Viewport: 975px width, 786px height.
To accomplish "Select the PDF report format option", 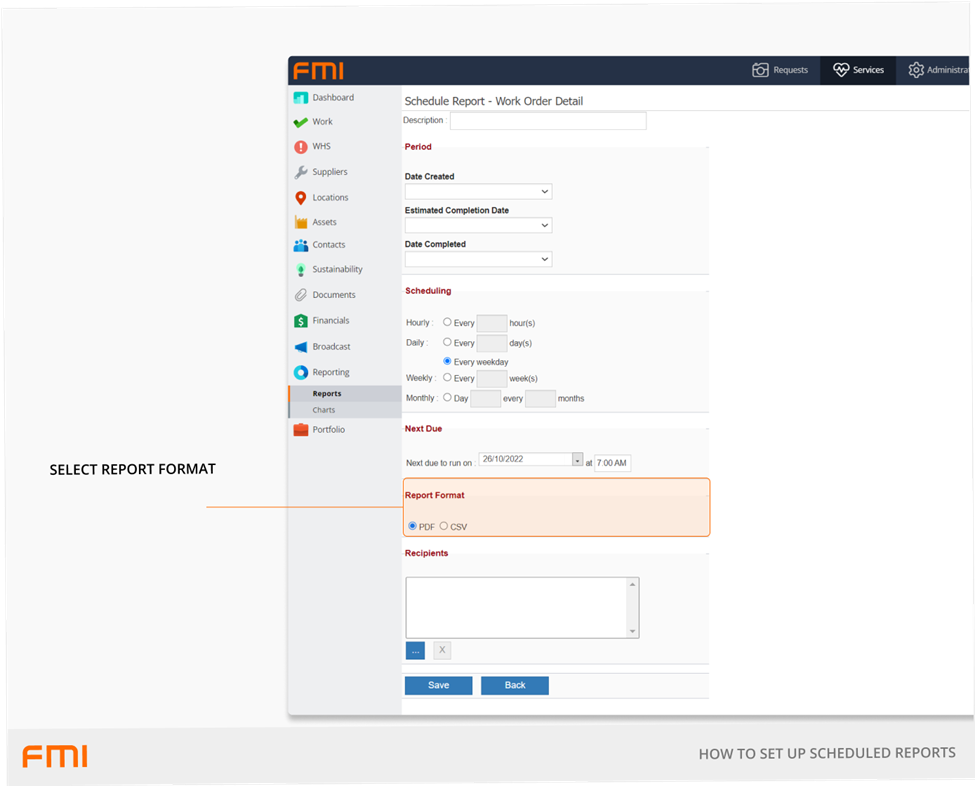I will point(412,526).
